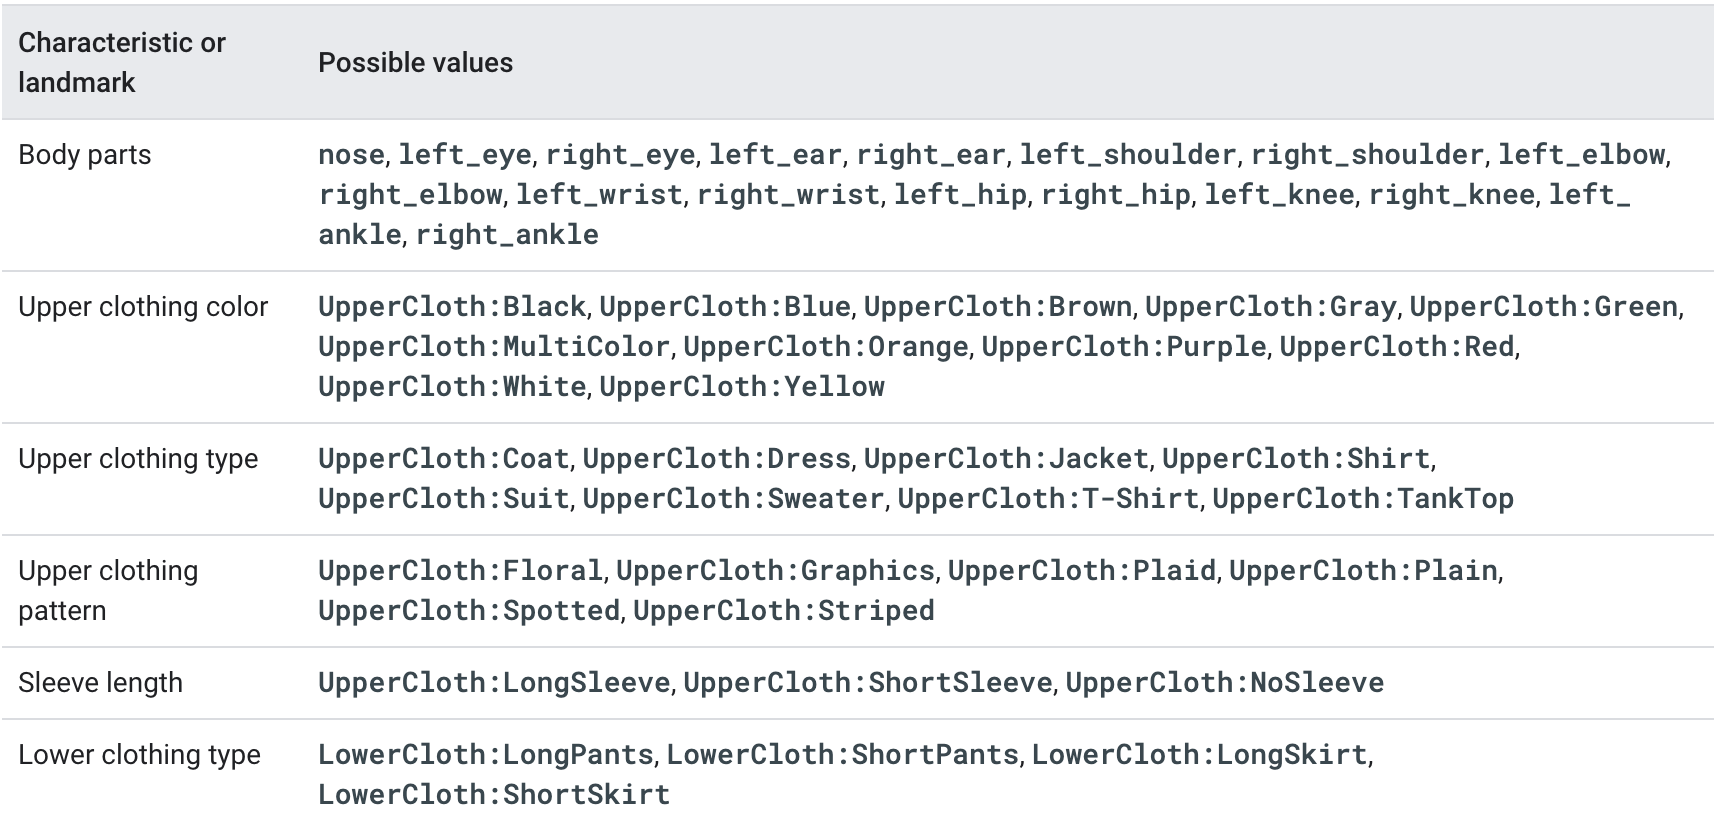Select the UpperCloth:TankTop value
This screenshot has height=822, width=1716.
pos(1363,499)
